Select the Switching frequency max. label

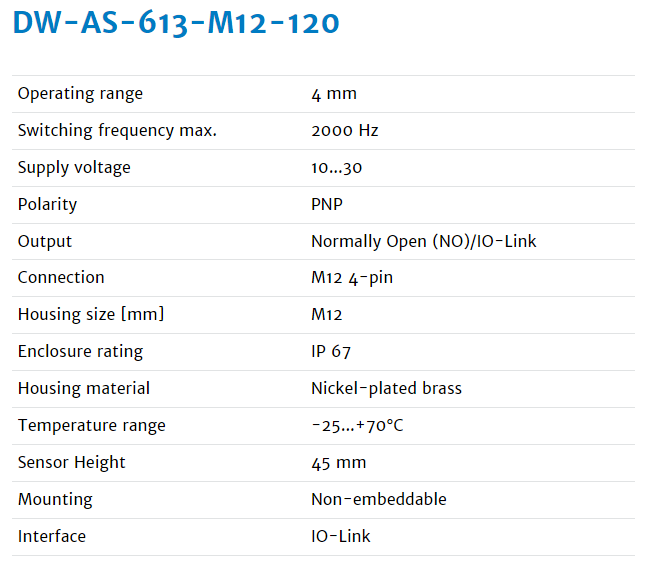coord(117,131)
